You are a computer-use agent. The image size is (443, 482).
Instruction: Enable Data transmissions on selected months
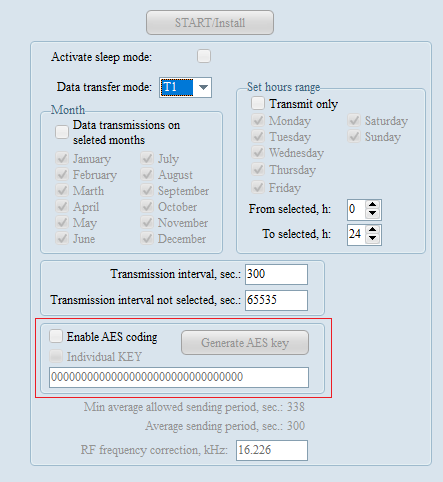coord(62,132)
